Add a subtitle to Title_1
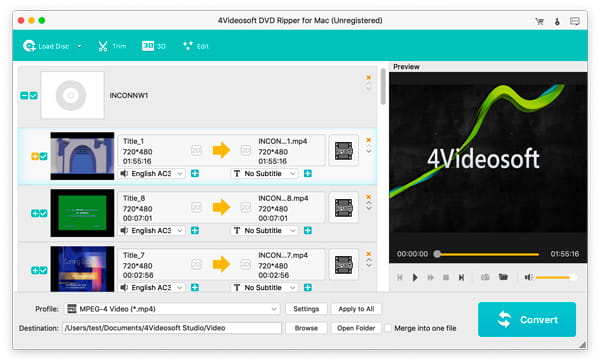The image size is (600, 364). click(x=308, y=173)
